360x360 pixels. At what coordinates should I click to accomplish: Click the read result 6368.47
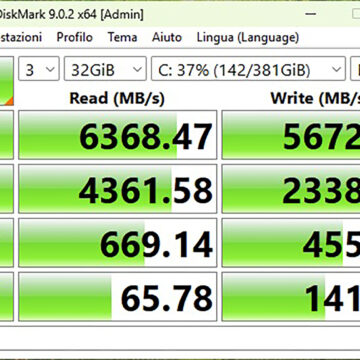pos(117,135)
